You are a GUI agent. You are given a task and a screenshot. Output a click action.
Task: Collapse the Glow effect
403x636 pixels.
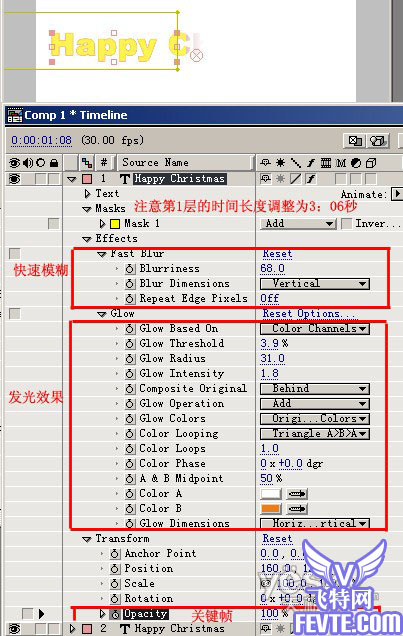[101, 314]
